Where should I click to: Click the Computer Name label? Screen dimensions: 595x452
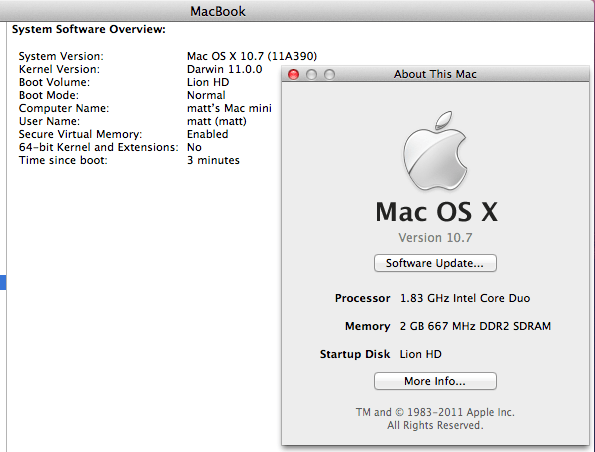pos(64,108)
